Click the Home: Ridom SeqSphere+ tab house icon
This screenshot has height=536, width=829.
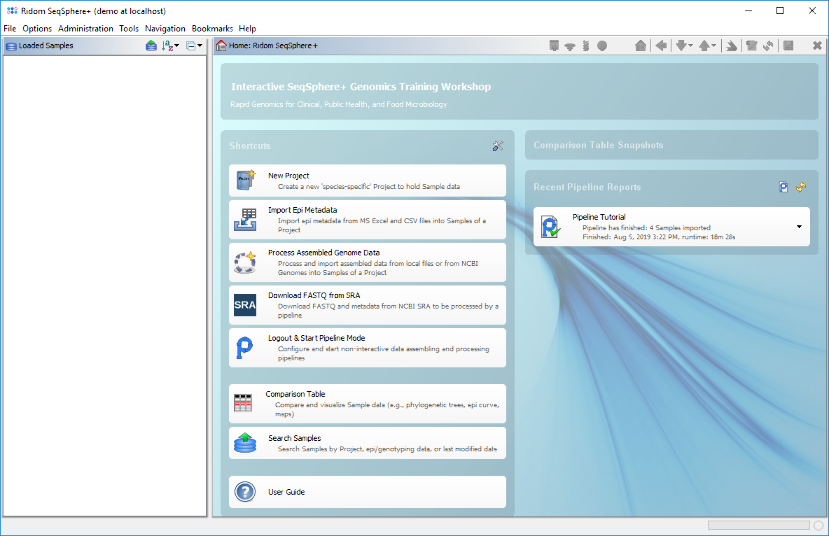coord(222,46)
